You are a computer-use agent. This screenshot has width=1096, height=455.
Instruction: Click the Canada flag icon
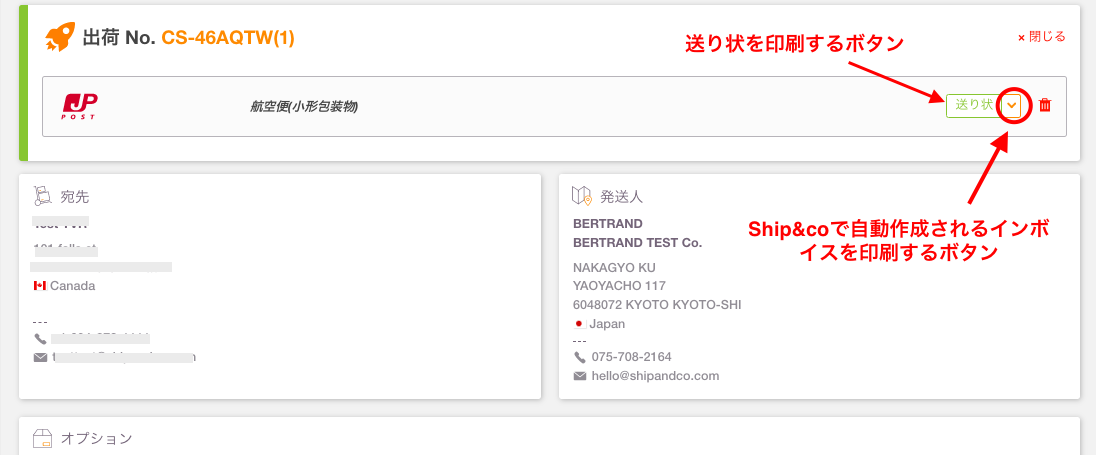(x=40, y=286)
